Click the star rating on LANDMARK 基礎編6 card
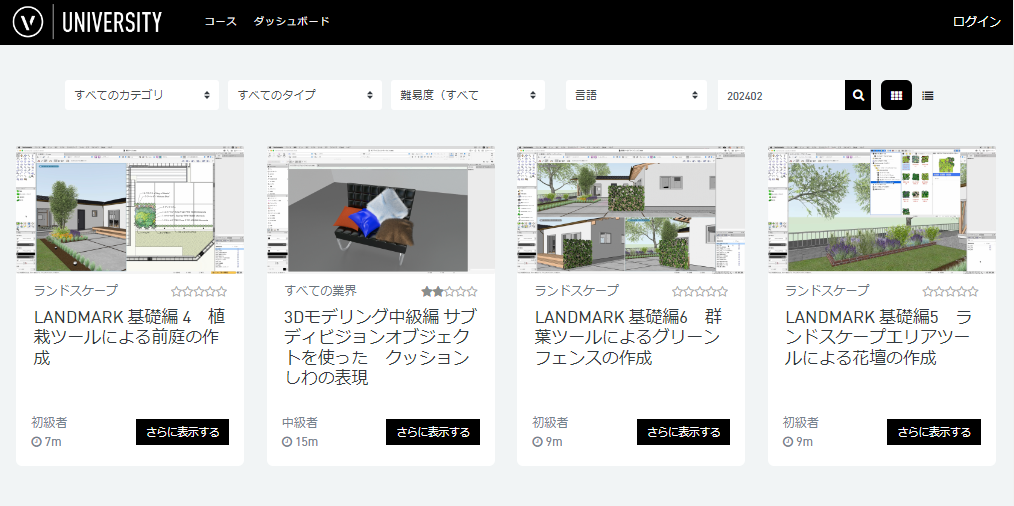The height and width of the screenshot is (506, 1014). pyautogui.click(x=700, y=291)
